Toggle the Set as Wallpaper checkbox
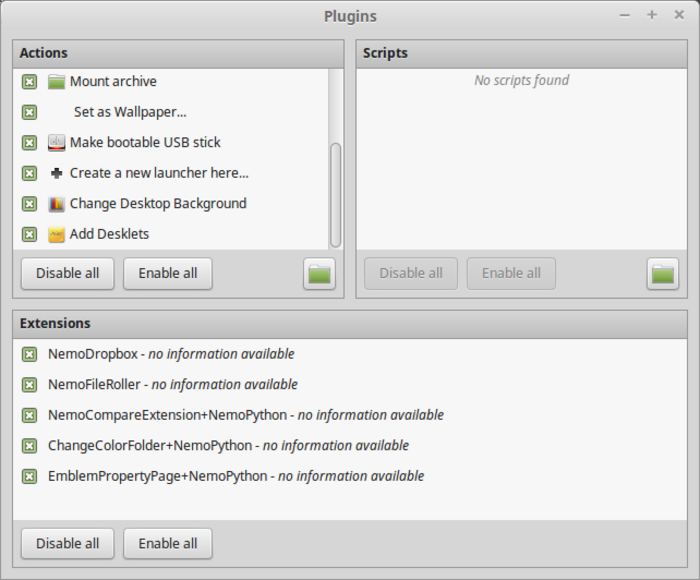 (x=29, y=112)
